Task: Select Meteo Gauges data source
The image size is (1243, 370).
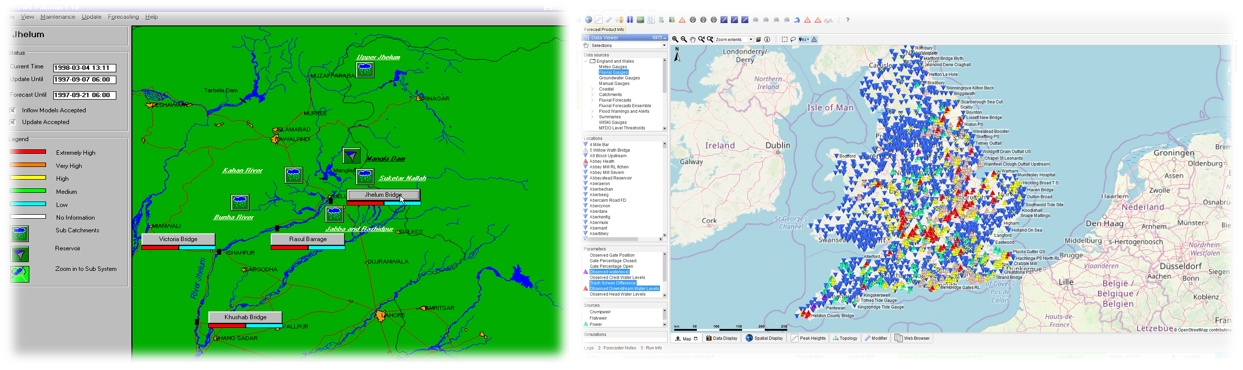Action: point(613,67)
